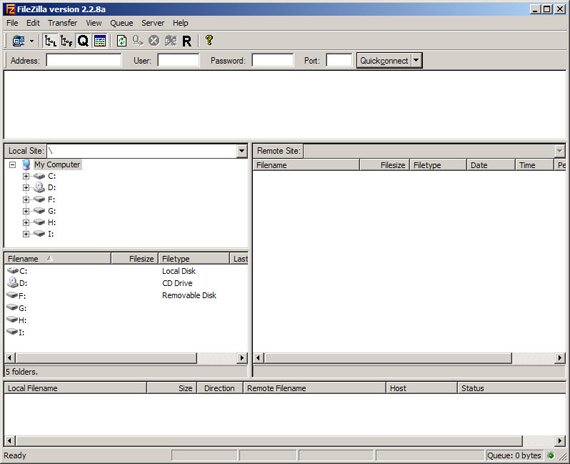Open Site Manager dropdown arrow in toolbar

pyautogui.click(x=32, y=41)
